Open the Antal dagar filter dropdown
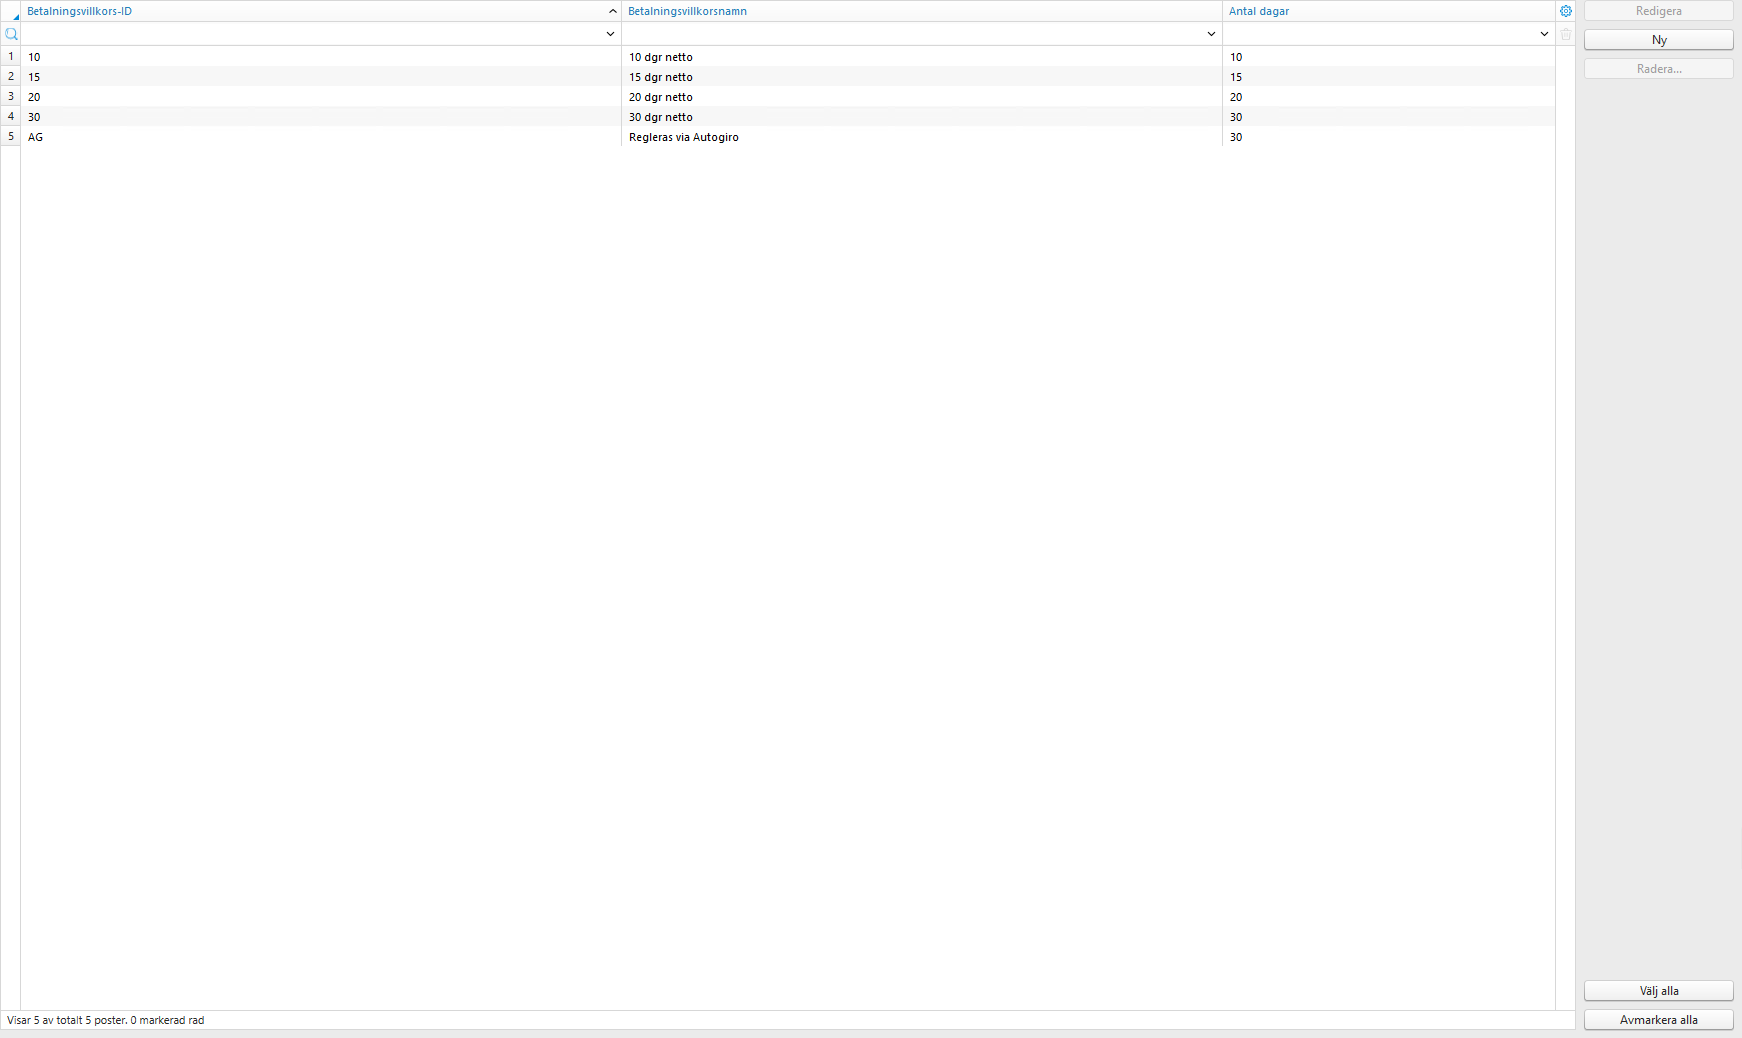This screenshot has height=1038, width=1742. [1543, 33]
